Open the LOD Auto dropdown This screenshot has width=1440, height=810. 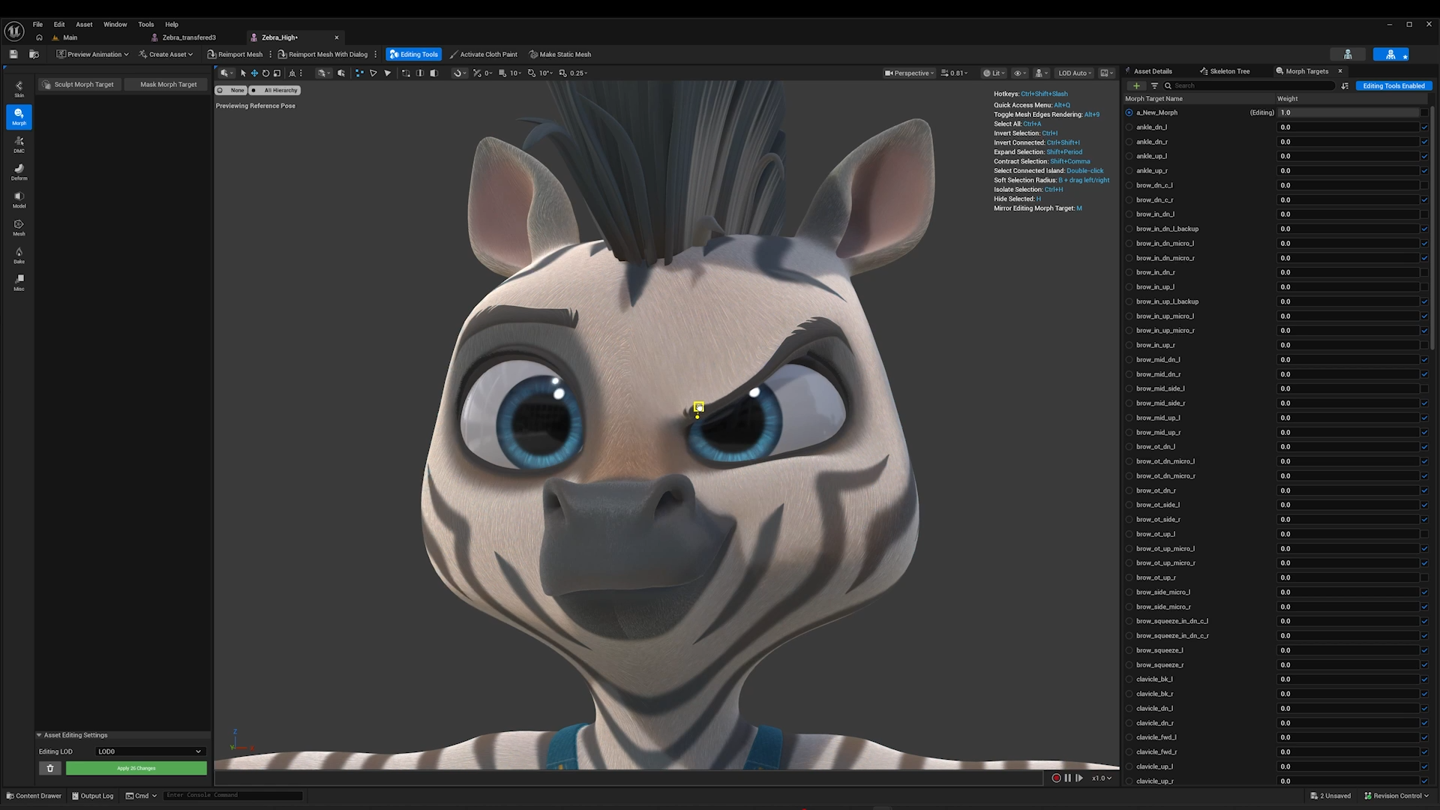click(1075, 73)
